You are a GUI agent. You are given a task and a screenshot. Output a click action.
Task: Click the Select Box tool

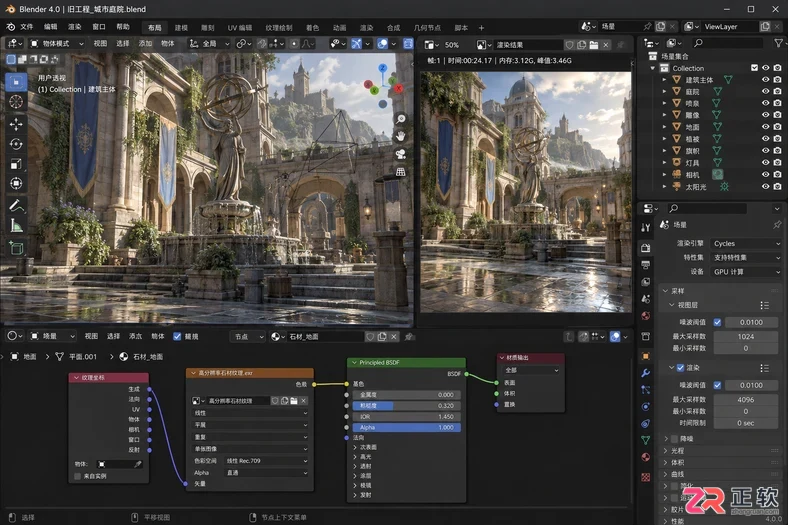tap(16, 81)
